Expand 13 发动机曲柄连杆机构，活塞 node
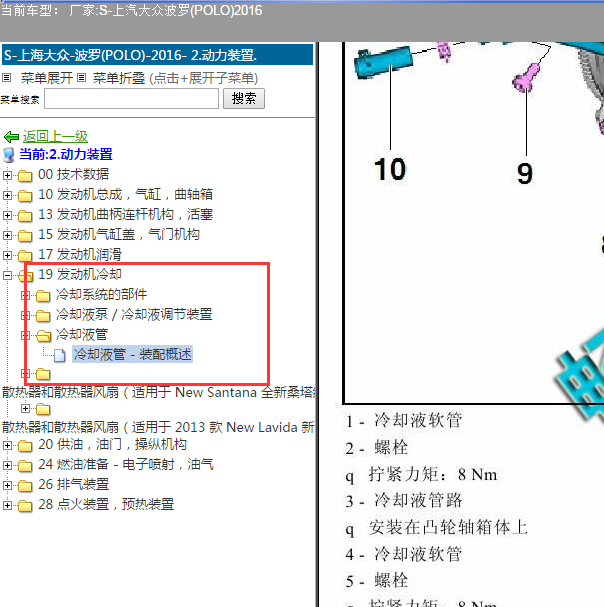 pos(7,215)
